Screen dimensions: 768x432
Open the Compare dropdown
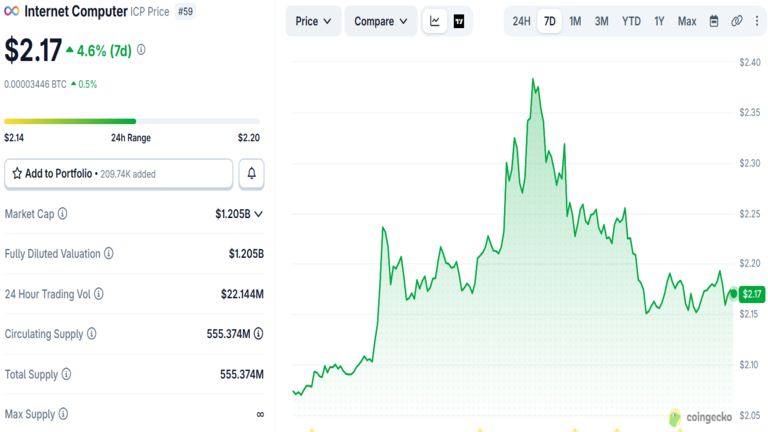coord(381,21)
